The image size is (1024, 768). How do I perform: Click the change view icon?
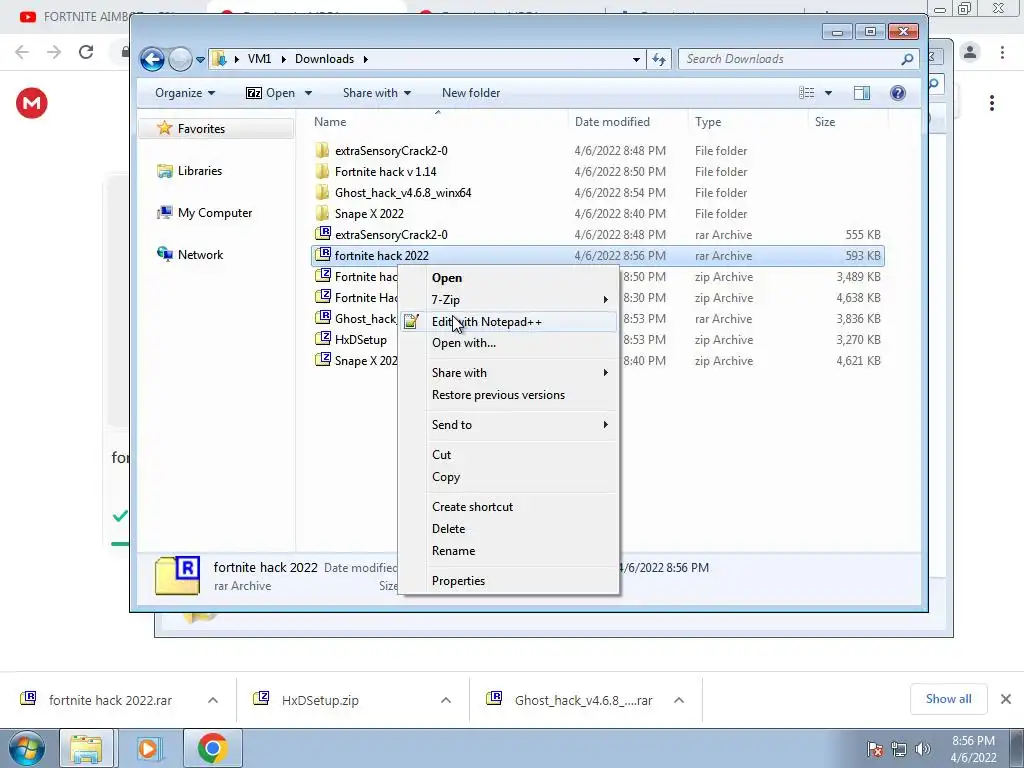pyautogui.click(x=807, y=93)
